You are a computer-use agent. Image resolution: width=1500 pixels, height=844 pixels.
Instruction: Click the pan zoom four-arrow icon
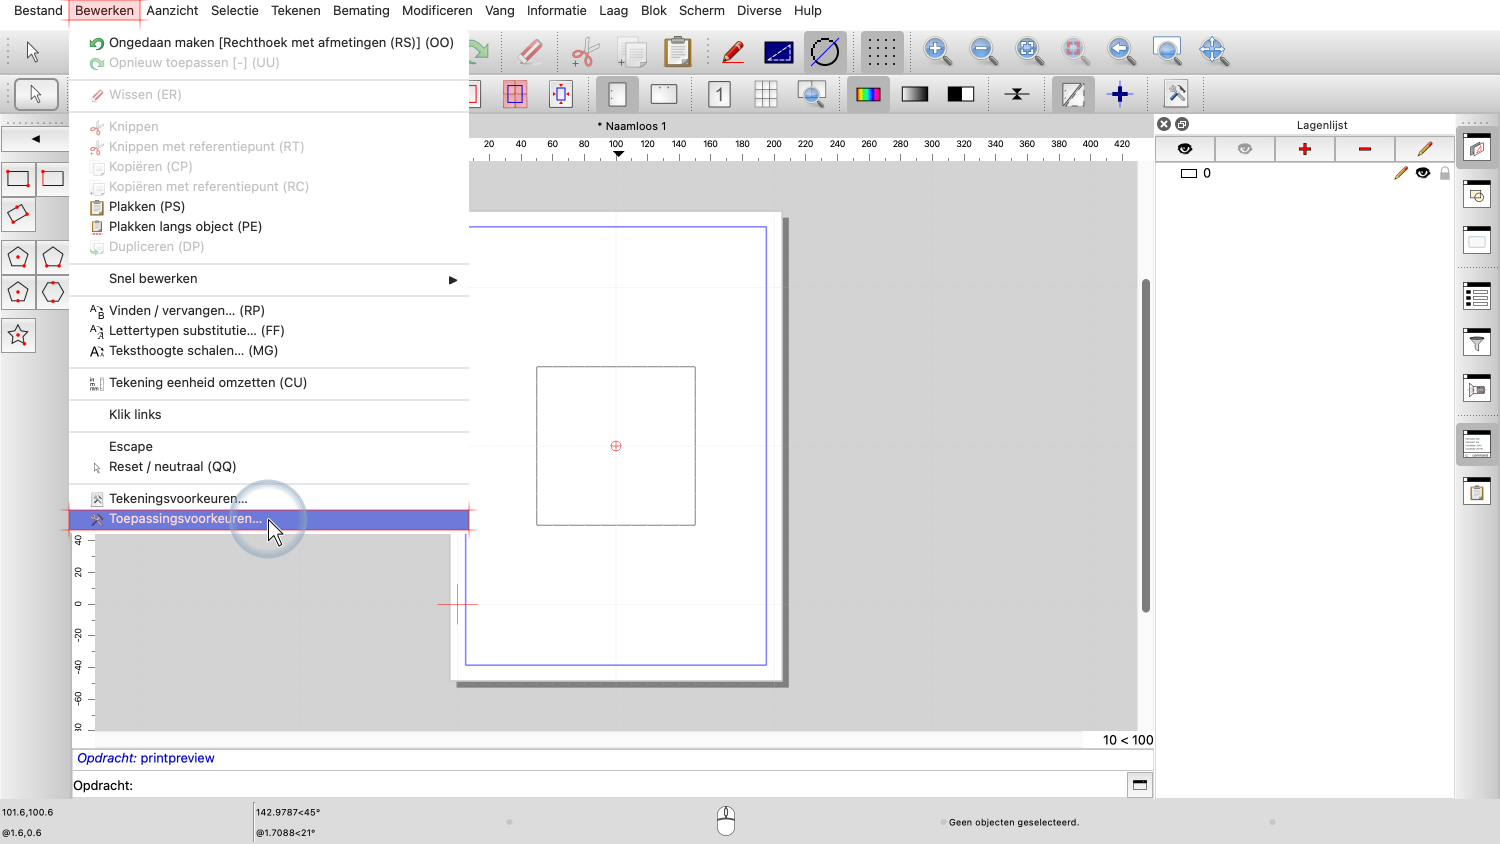(x=1213, y=50)
